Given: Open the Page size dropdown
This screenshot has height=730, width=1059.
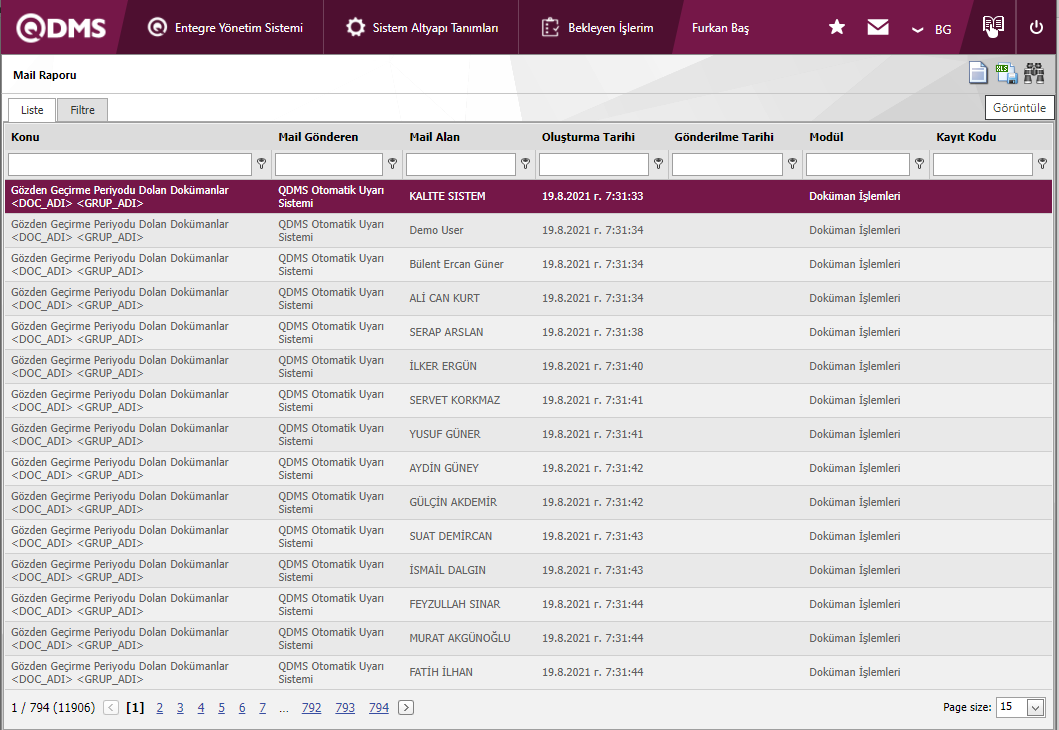Looking at the screenshot, I should point(1035,707).
